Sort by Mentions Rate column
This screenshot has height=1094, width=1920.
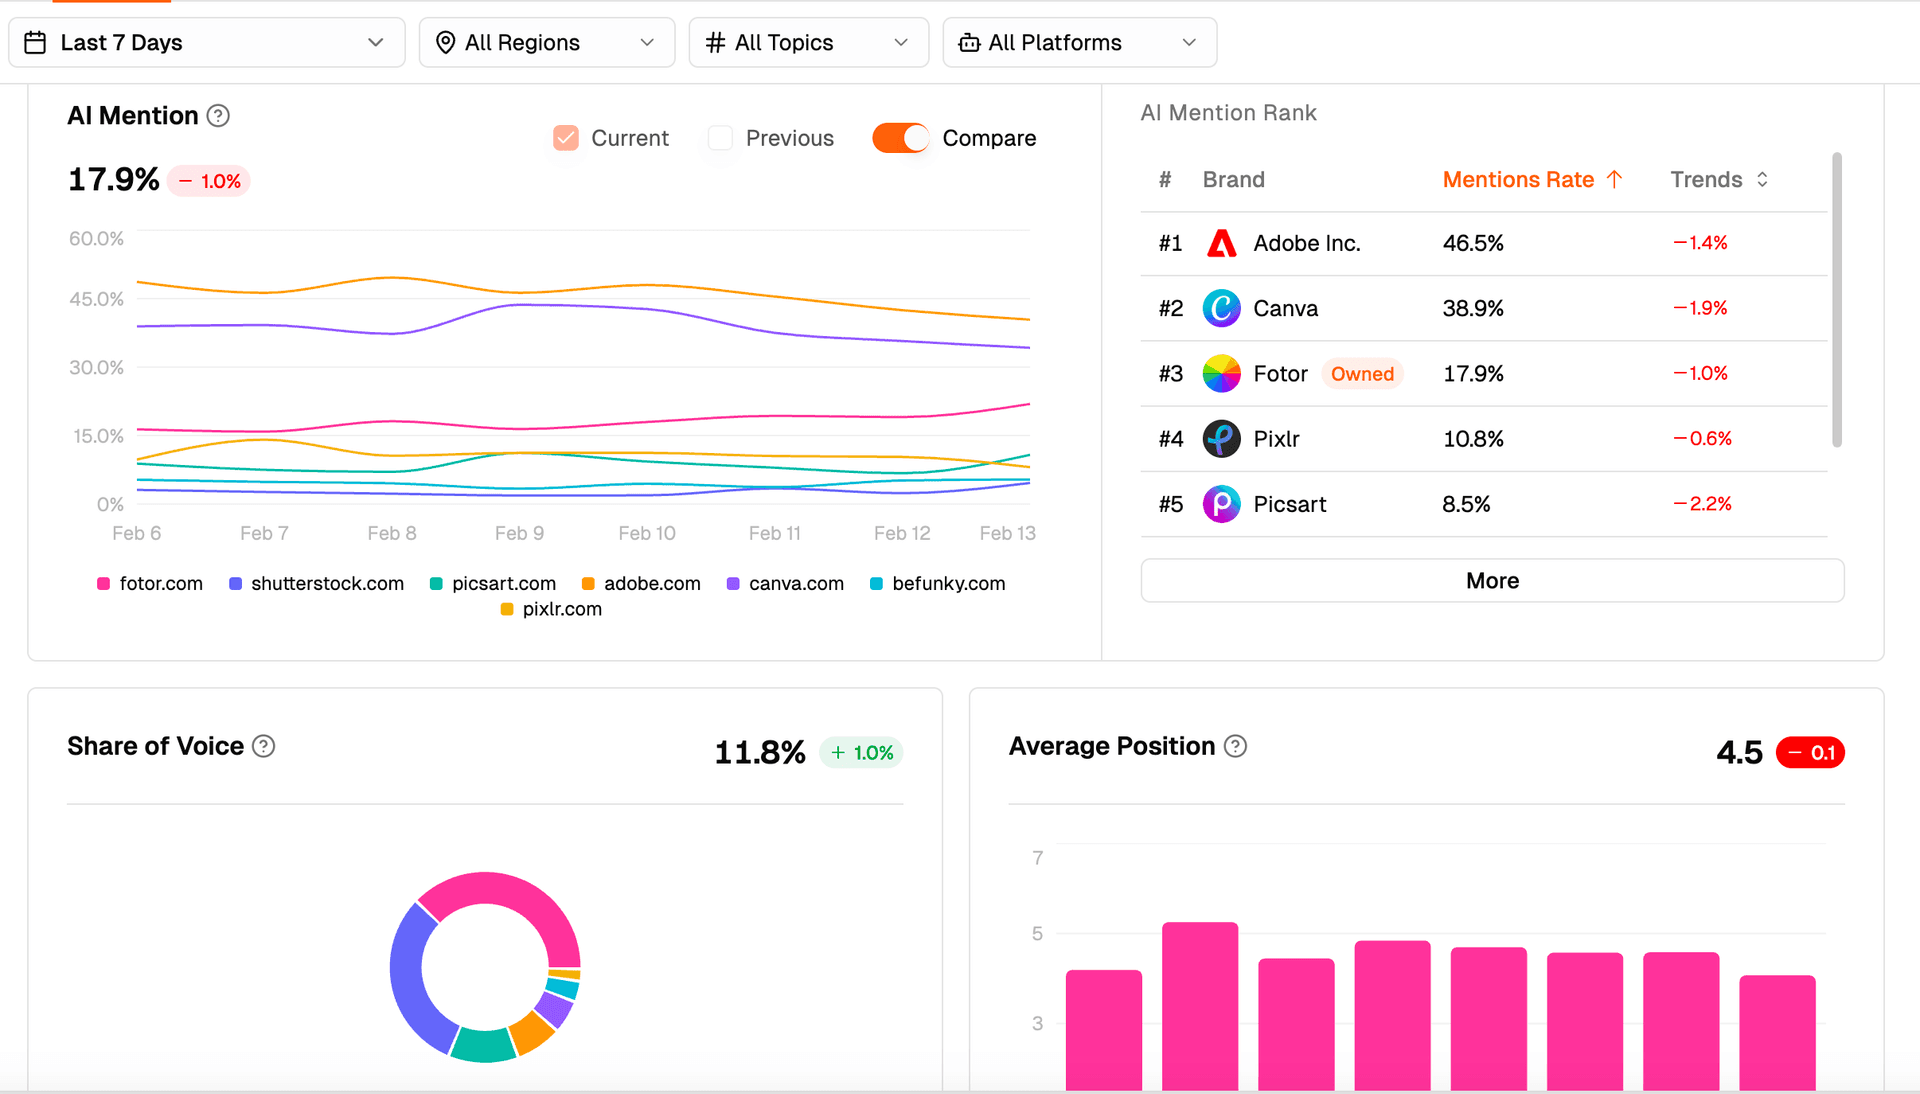pyautogui.click(x=1532, y=180)
